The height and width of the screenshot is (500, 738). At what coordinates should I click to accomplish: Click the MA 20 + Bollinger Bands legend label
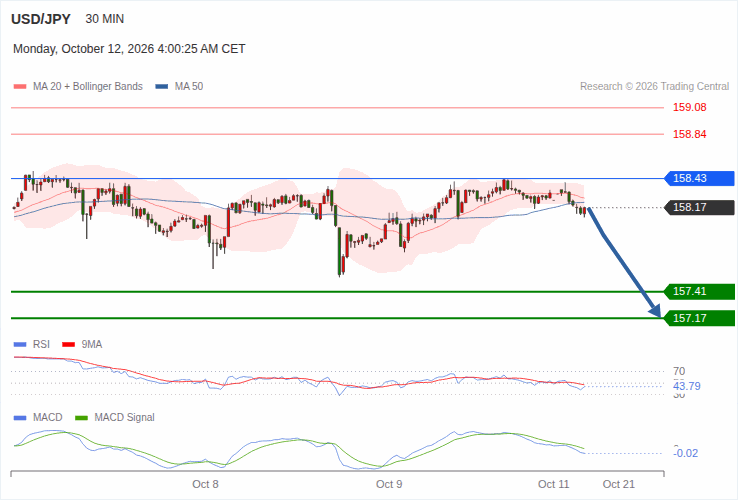click(x=88, y=87)
